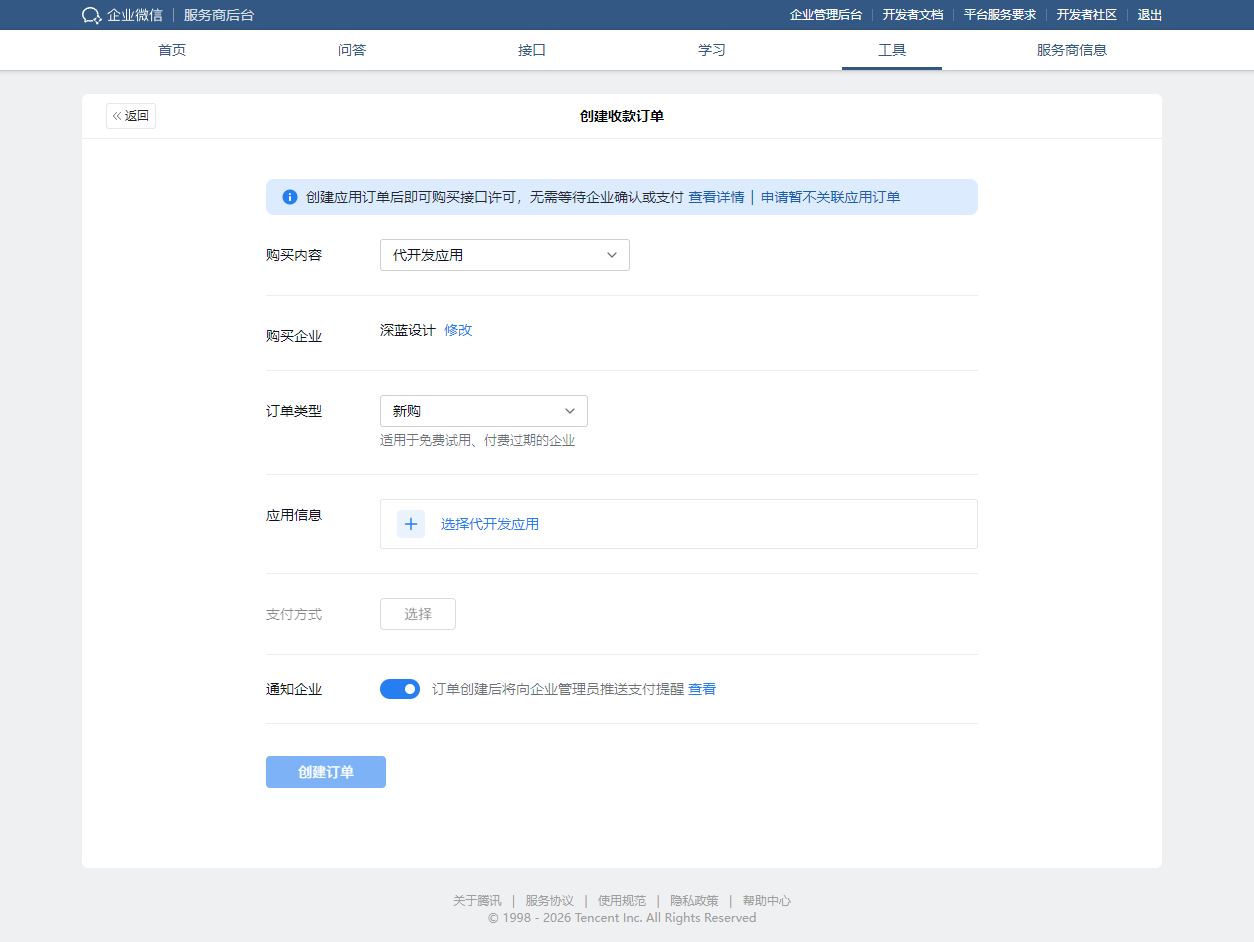Click the 选择 payment method button
This screenshot has width=1254, height=942.
point(418,614)
